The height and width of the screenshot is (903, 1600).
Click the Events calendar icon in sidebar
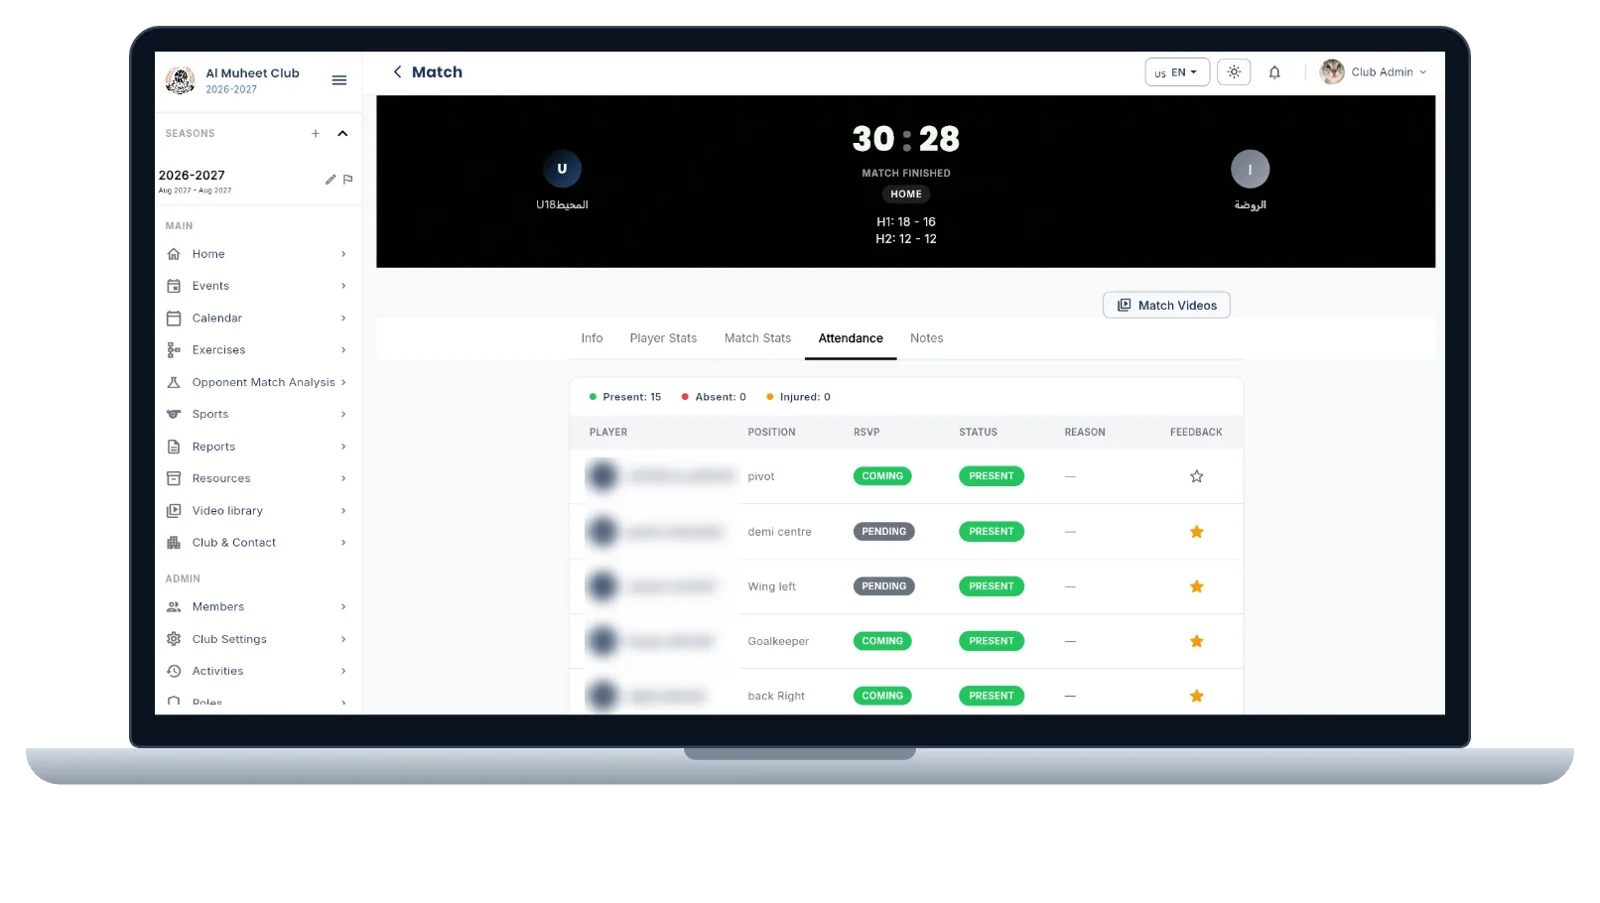(x=174, y=286)
